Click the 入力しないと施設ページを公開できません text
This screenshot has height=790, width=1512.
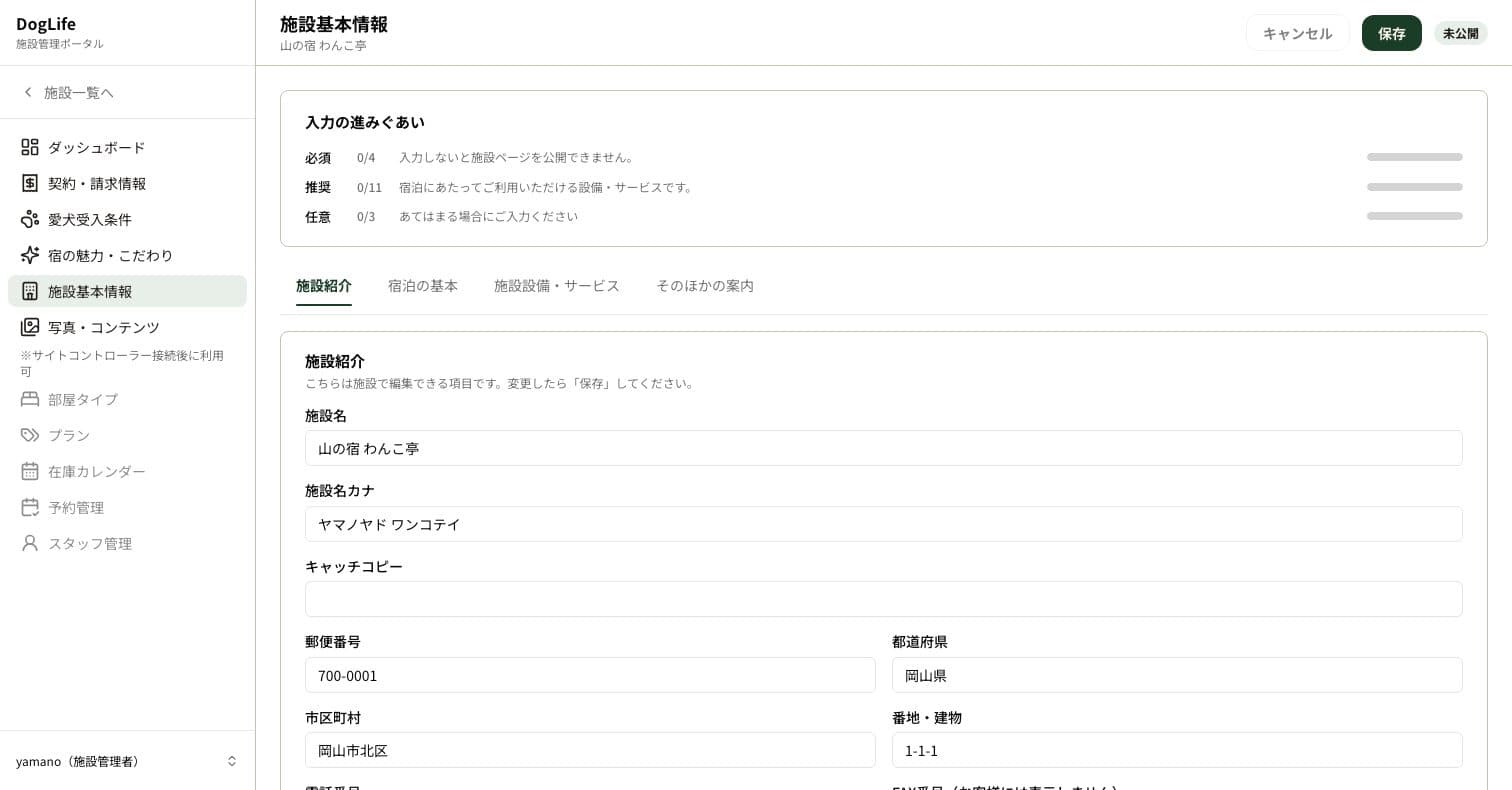click(516, 157)
